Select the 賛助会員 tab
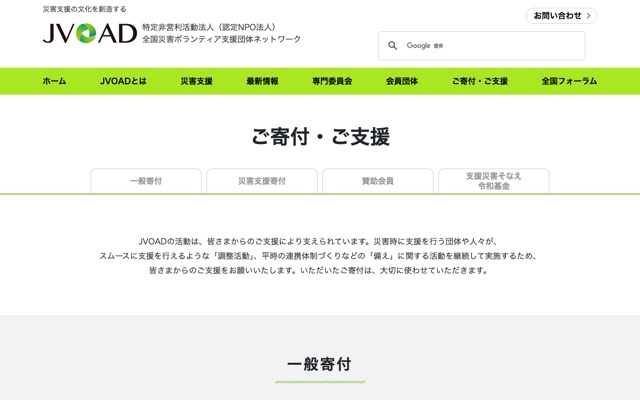Image resolution: width=640 pixels, height=400 pixels. [x=378, y=181]
